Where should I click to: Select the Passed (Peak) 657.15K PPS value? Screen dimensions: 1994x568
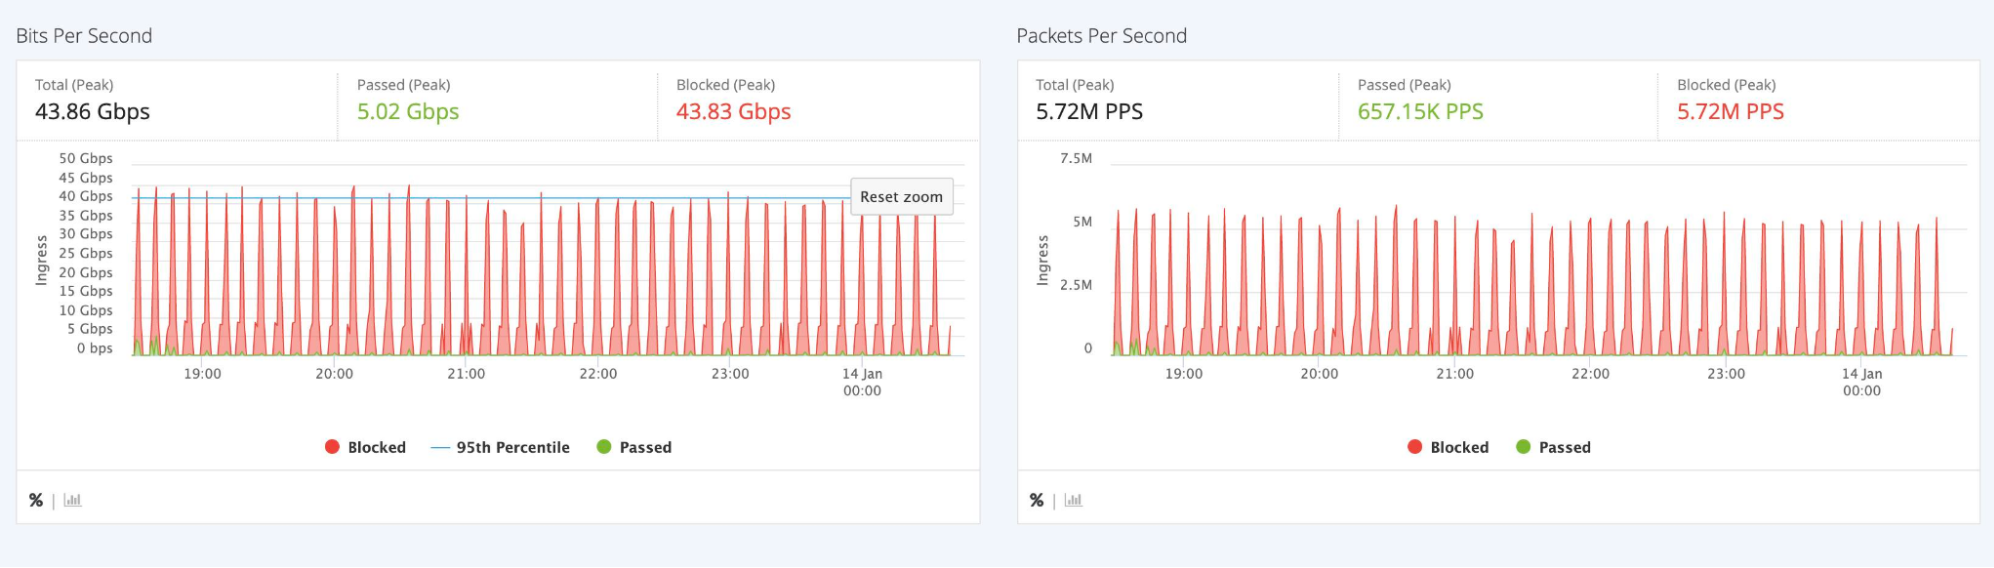tap(1420, 111)
